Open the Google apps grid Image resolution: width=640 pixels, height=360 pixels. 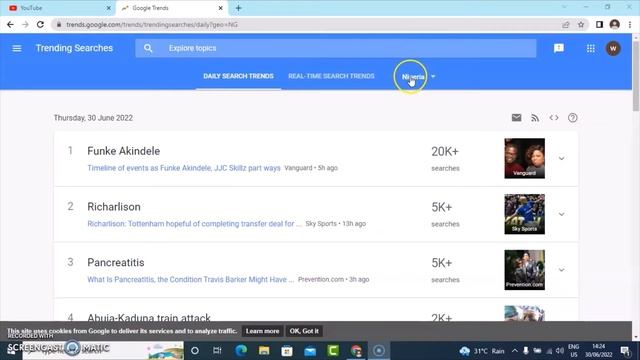click(591, 49)
